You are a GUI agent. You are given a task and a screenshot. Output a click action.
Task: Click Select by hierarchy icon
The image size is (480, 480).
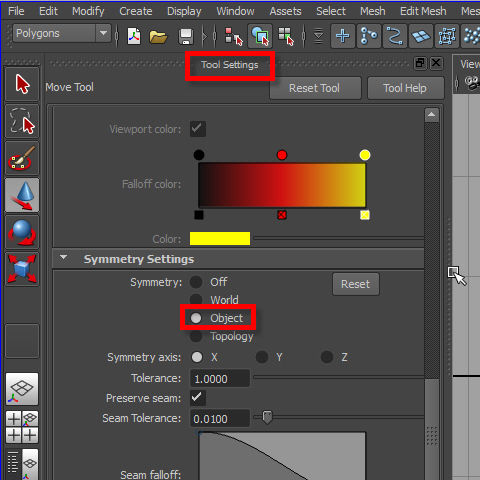click(x=234, y=36)
